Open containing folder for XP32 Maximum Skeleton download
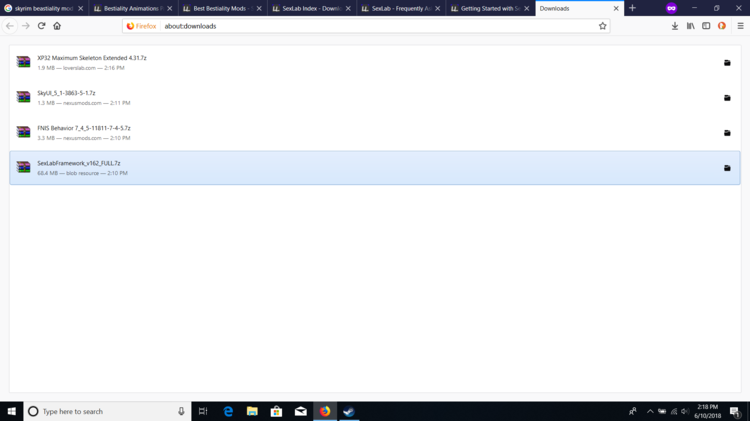750x421 pixels. [x=727, y=63]
